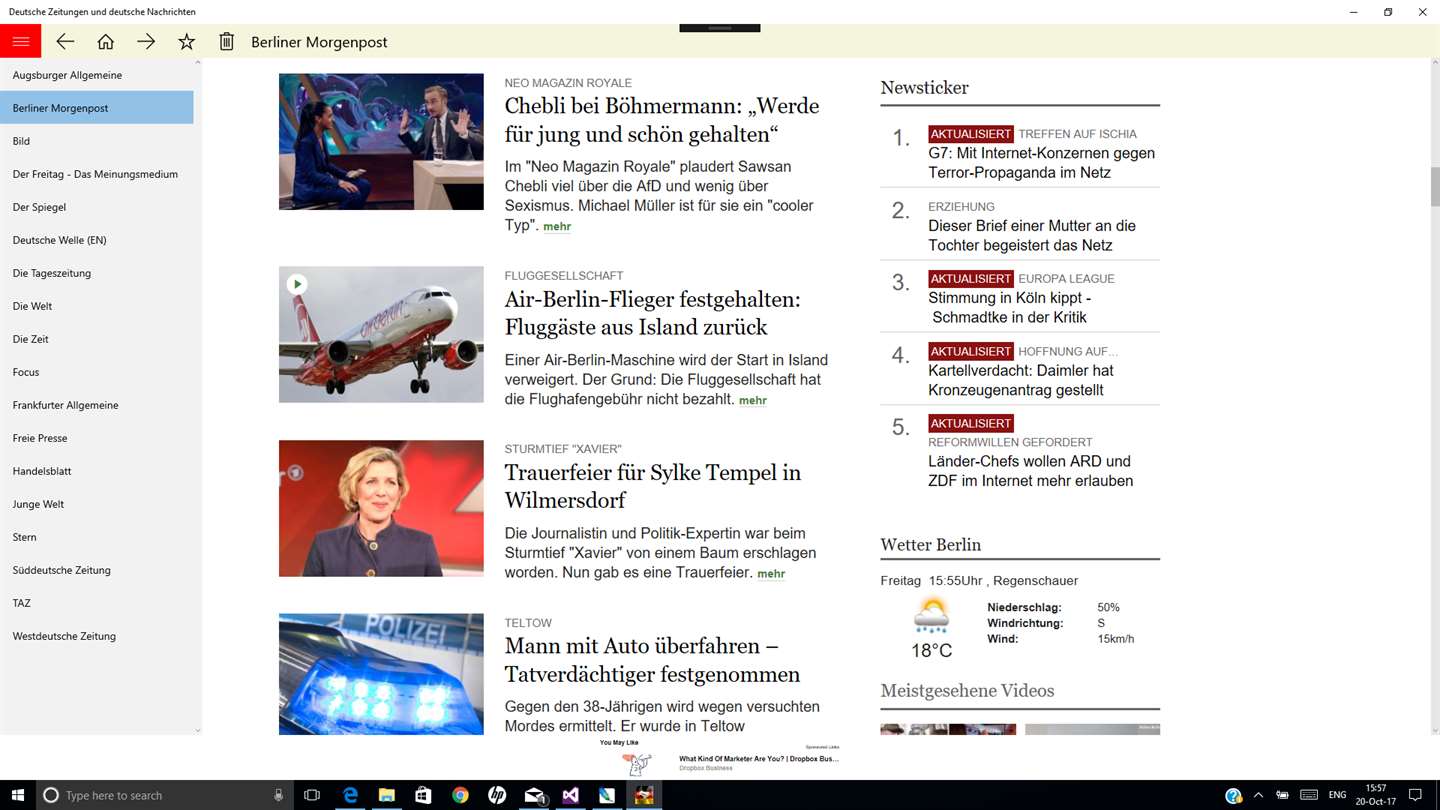
Task: Open Der Spiegel
Action: [97, 207]
